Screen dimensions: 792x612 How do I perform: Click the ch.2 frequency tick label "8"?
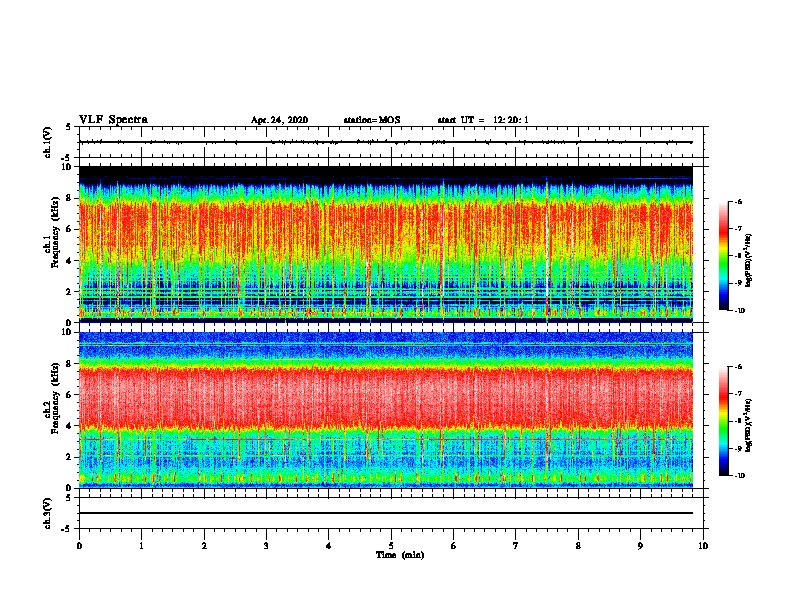pyautogui.click(x=69, y=364)
